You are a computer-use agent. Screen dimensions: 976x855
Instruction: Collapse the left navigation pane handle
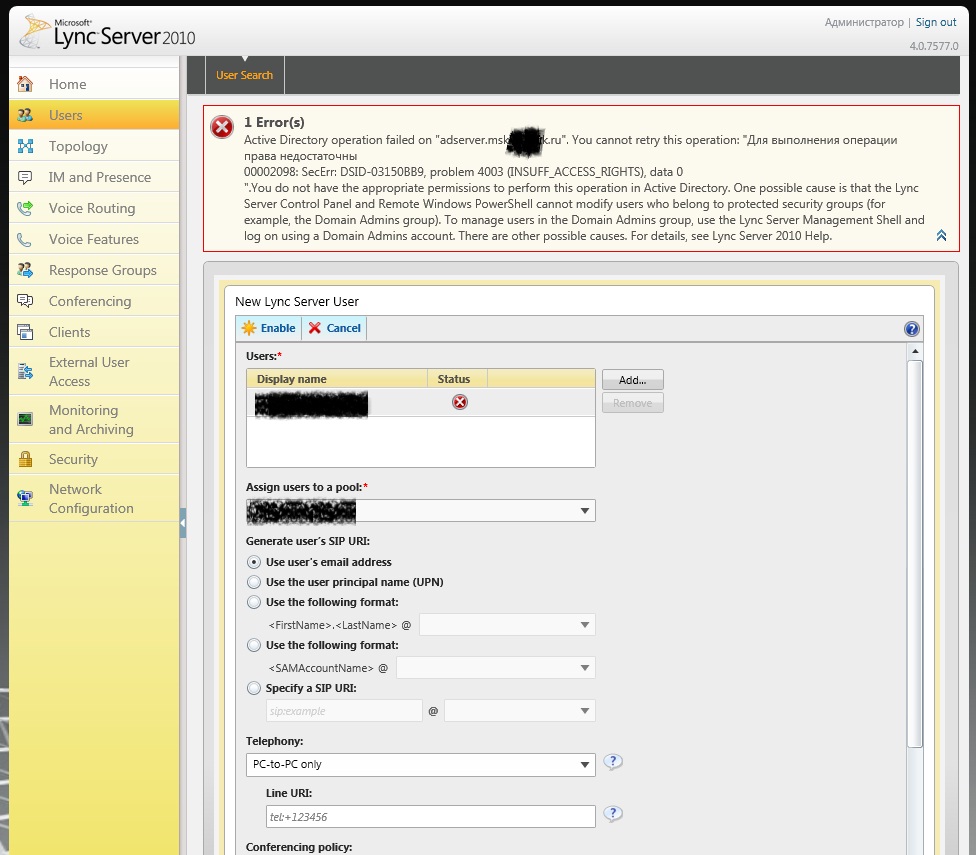point(183,523)
